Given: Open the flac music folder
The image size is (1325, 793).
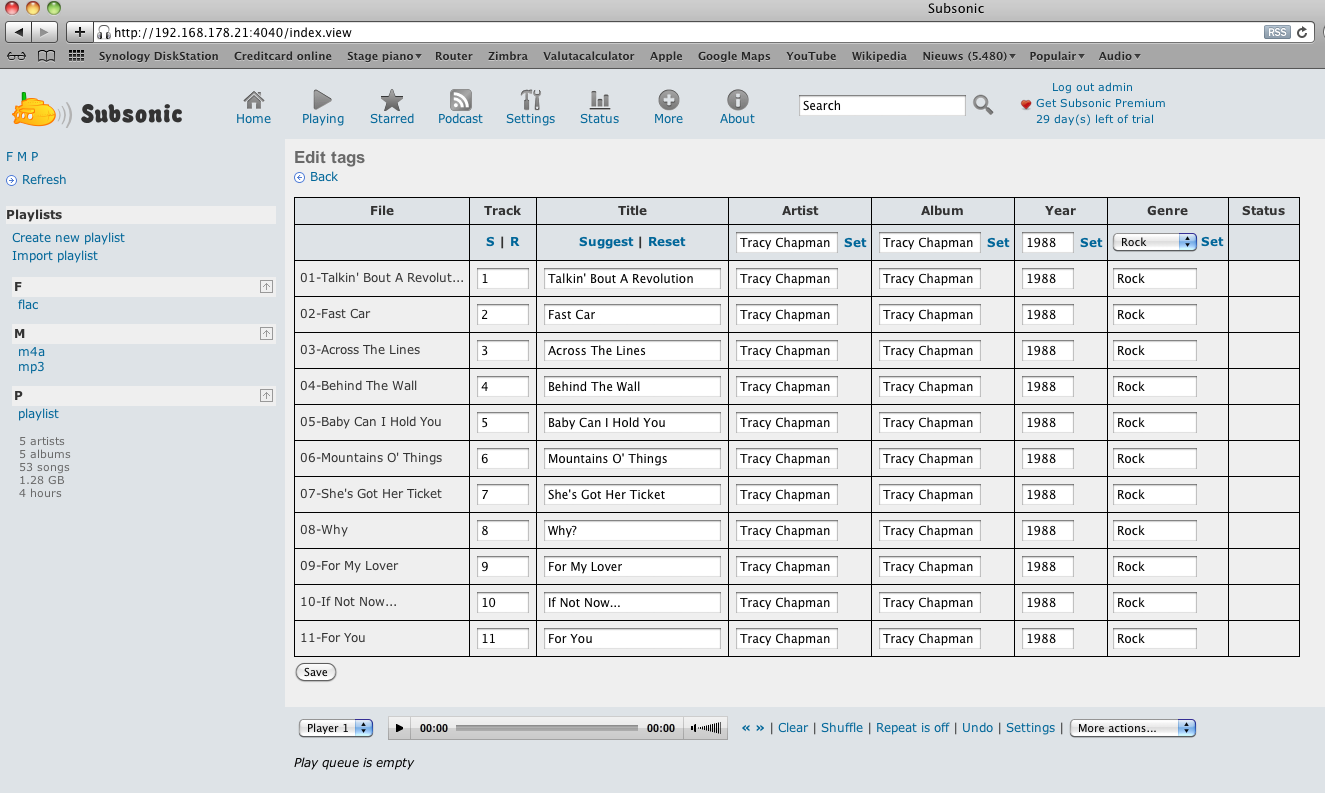Looking at the screenshot, I should click(28, 305).
